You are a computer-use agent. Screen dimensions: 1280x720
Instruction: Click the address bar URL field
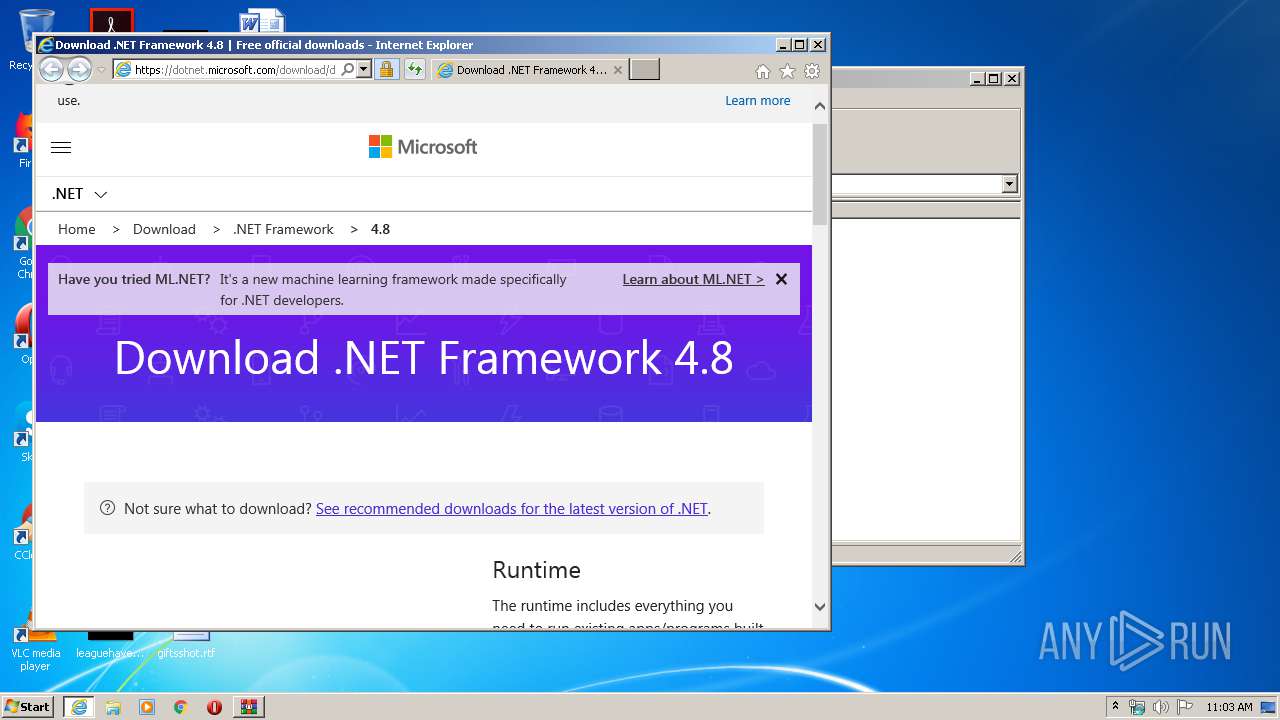click(x=236, y=70)
